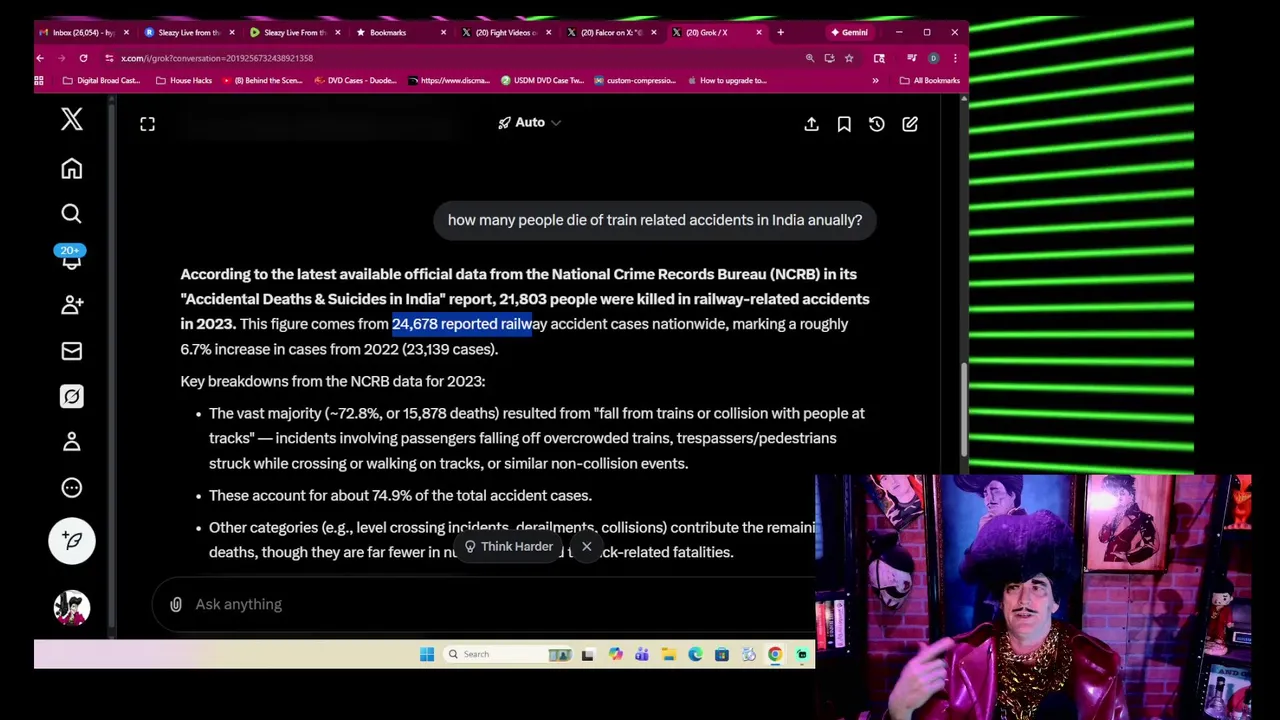
Task: Open Copilot from taskbar
Action: click(x=615, y=654)
